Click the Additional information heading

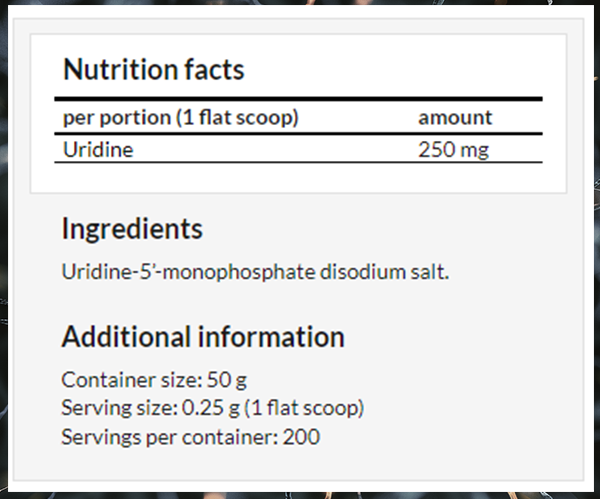pyautogui.click(x=203, y=337)
